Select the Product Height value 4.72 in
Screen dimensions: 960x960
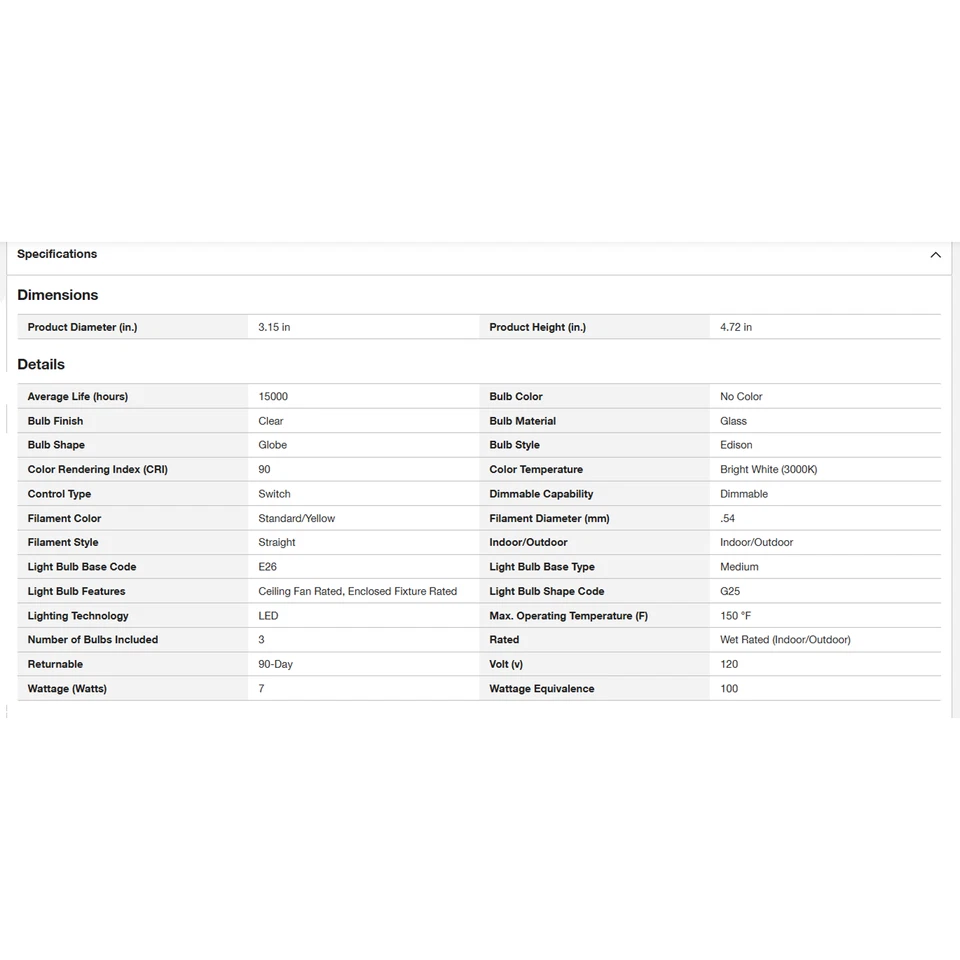[x=736, y=327]
